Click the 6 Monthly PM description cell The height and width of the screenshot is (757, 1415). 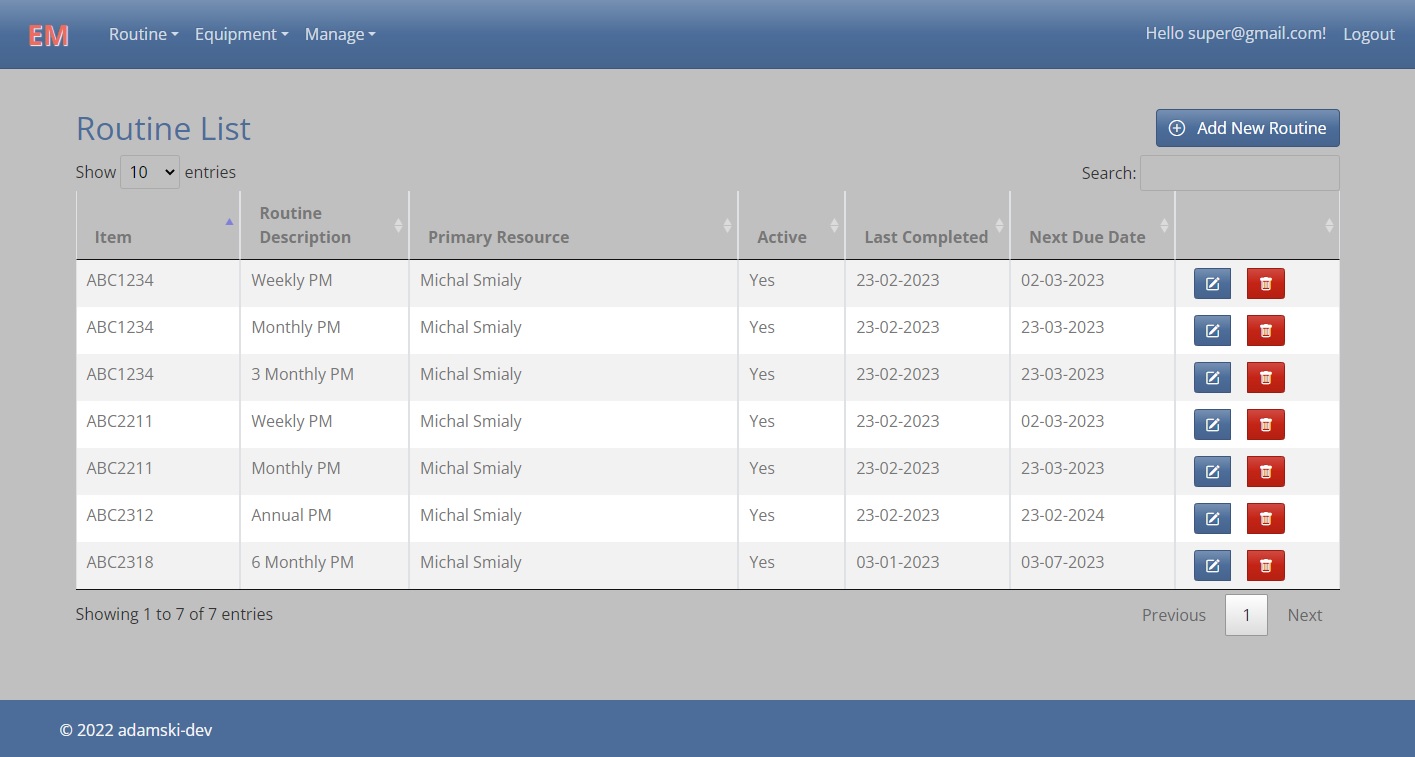(325, 566)
